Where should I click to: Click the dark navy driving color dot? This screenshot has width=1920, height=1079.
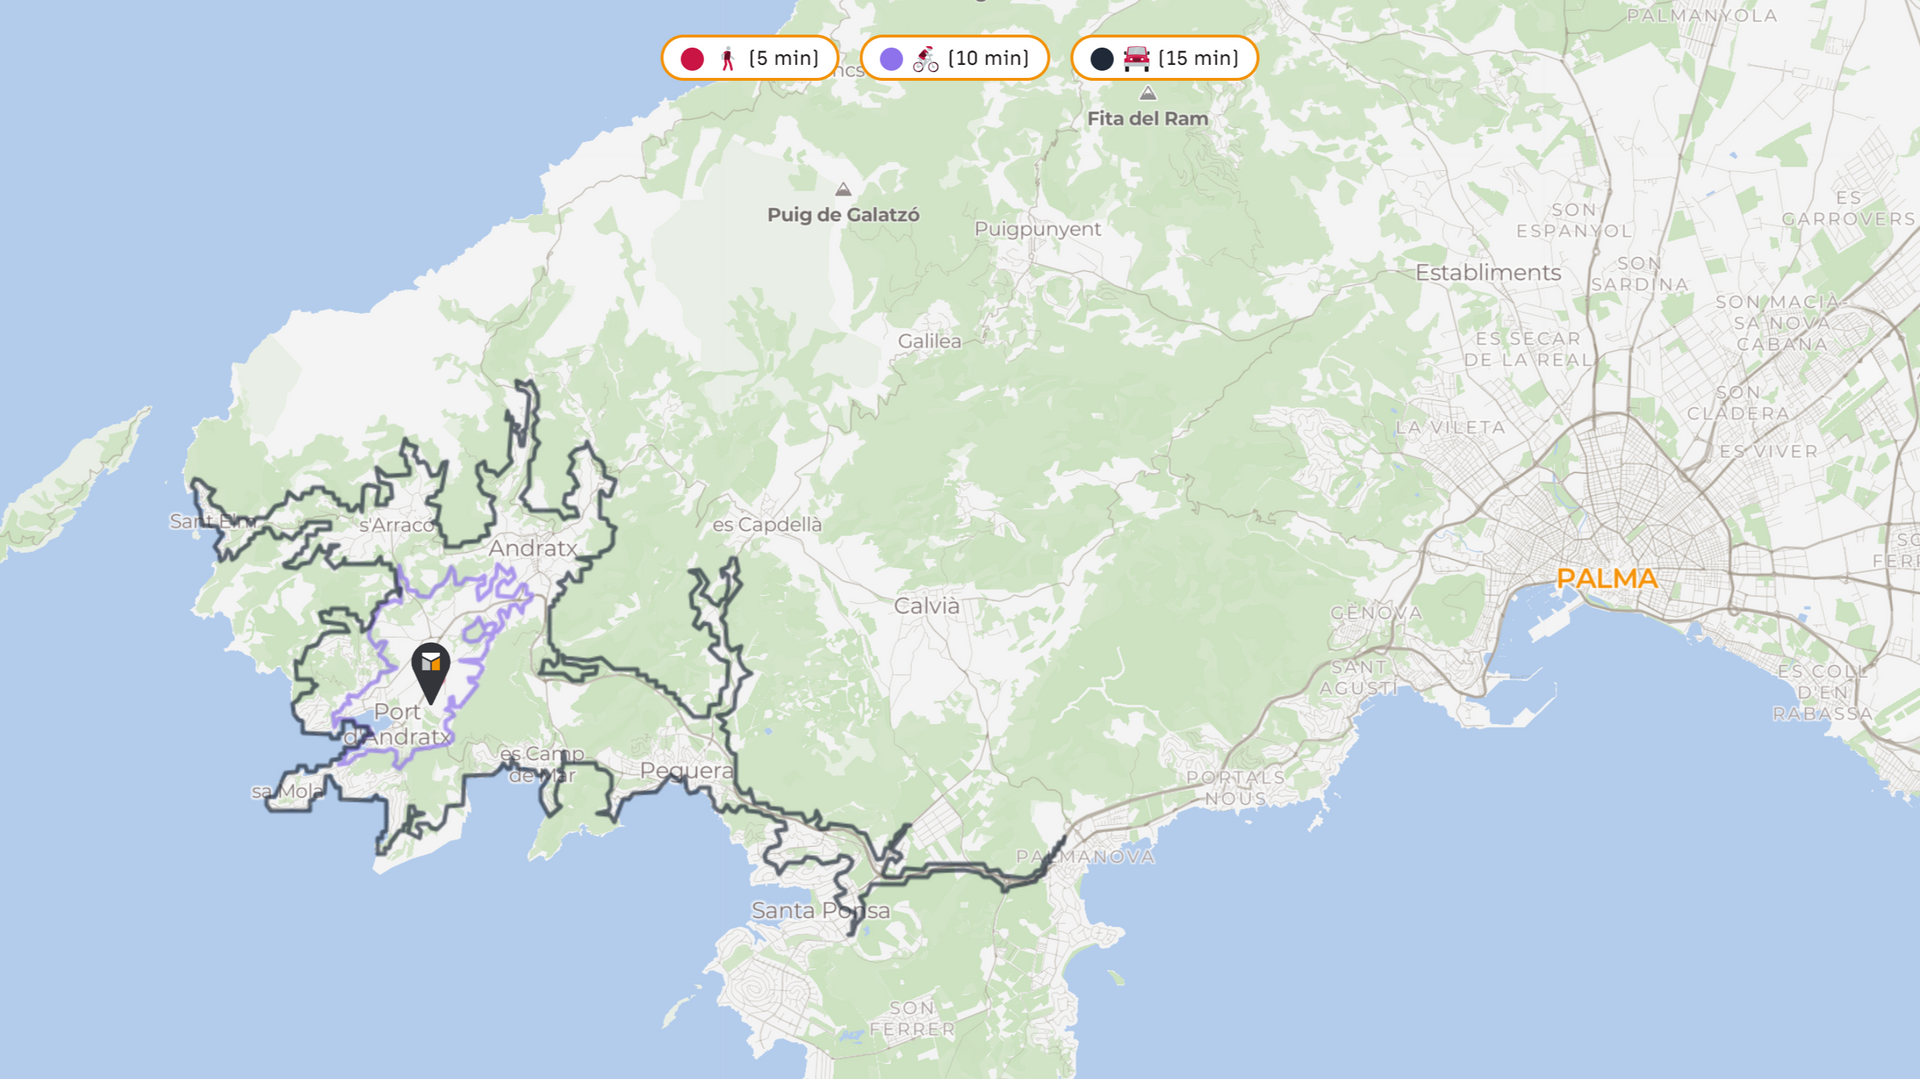pyautogui.click(x=1102, y=59)
